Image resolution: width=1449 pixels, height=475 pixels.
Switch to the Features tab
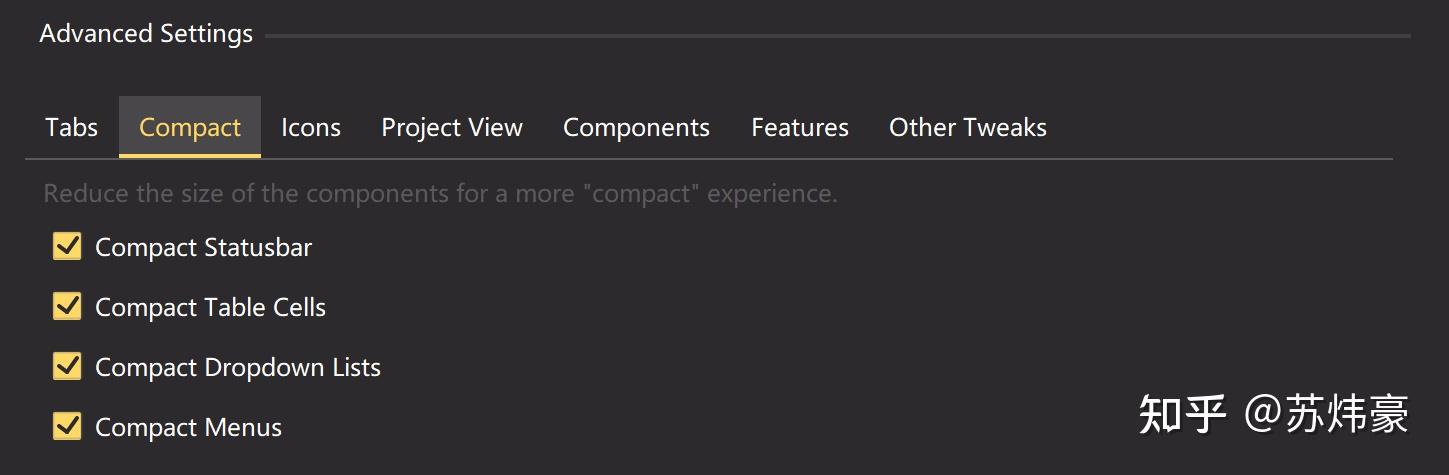coord(800,128)
